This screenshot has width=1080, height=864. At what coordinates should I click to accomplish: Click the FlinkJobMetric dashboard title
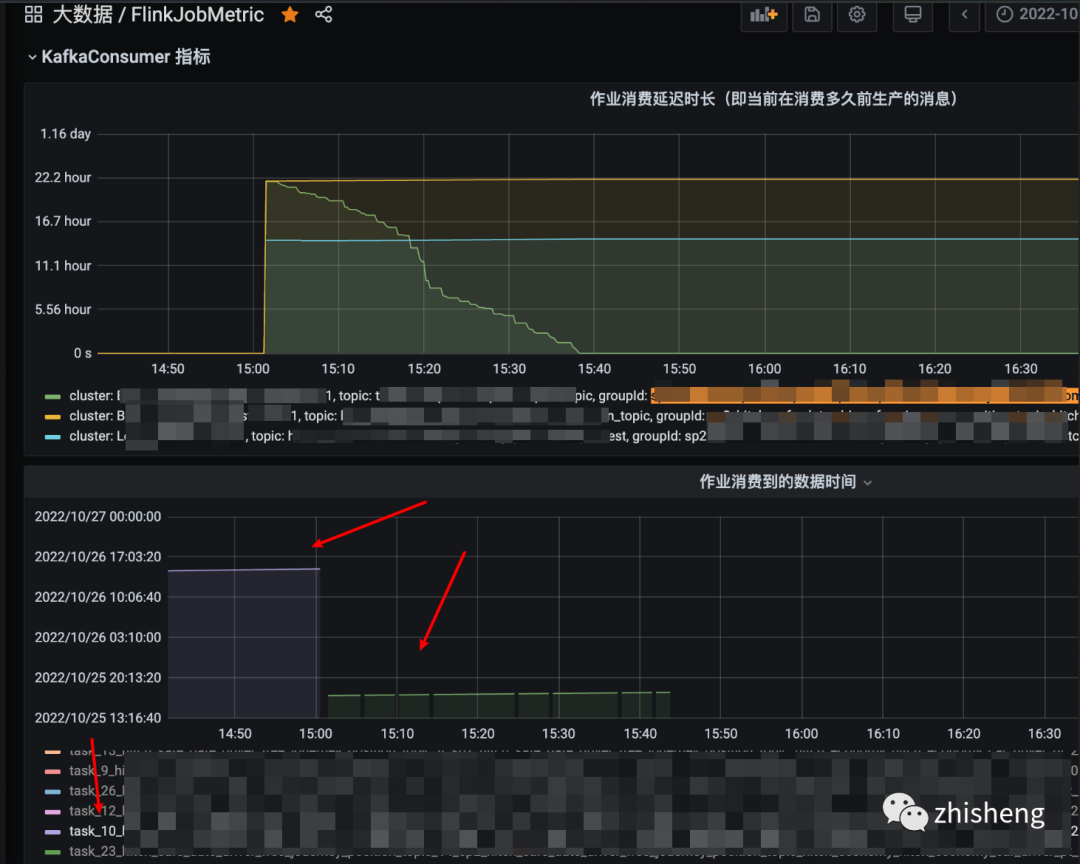(198, 14)
